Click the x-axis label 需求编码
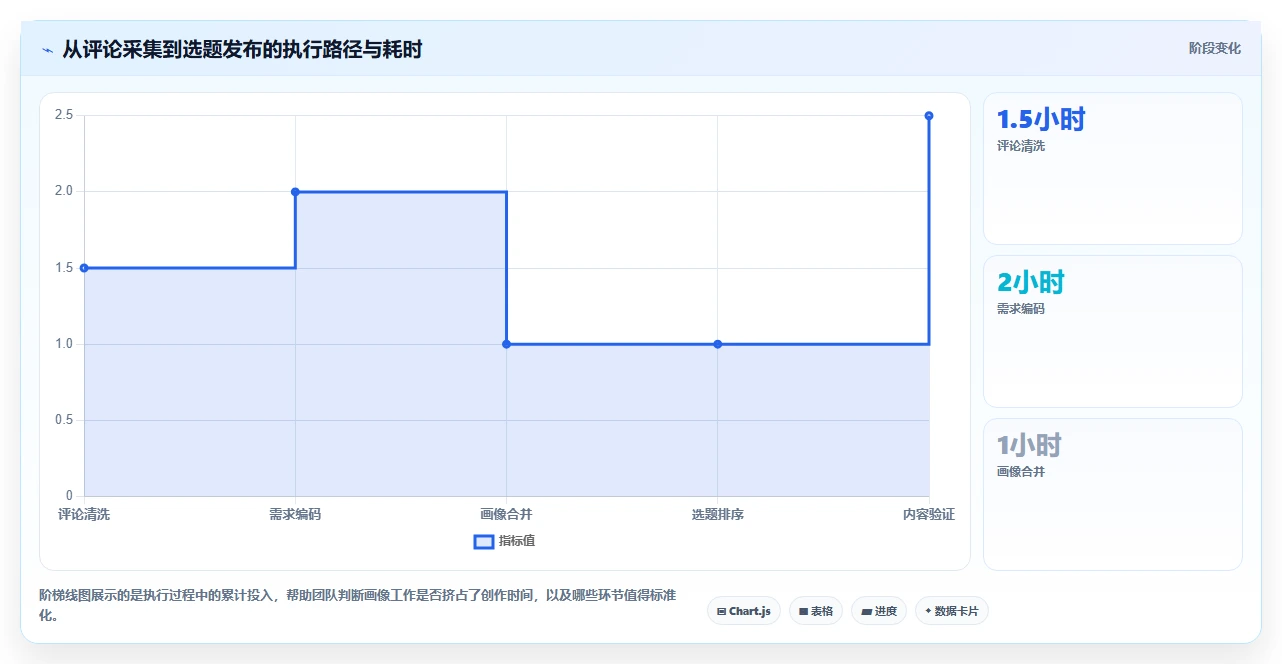The height and width of the screenshot is (664, 1282). click(x=295, y=514)
